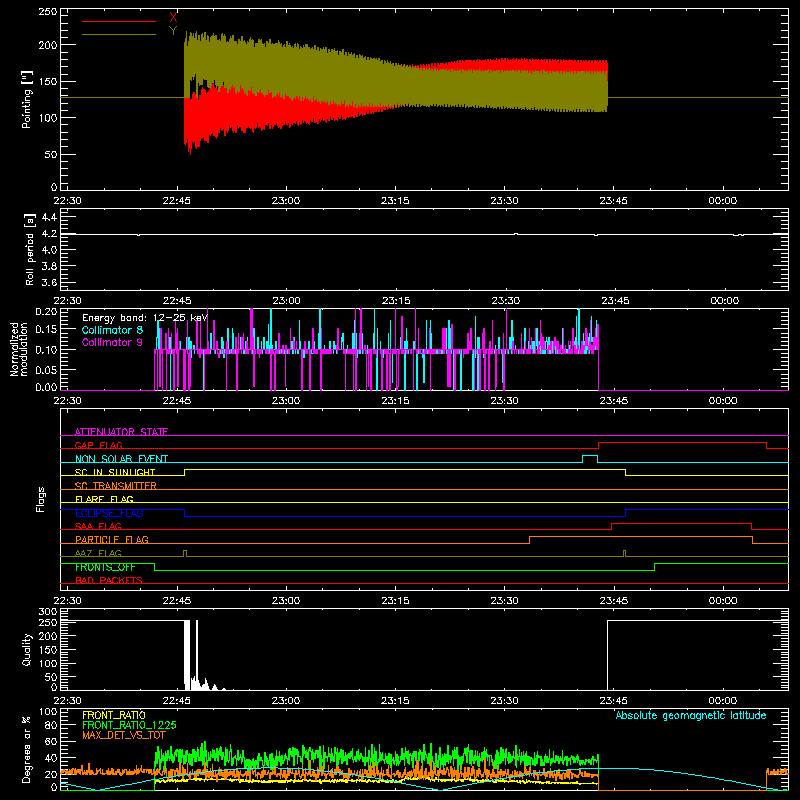
Task: Select the AAZ_FLAG label
Action: pyautogui.click(x=98, y=553)
